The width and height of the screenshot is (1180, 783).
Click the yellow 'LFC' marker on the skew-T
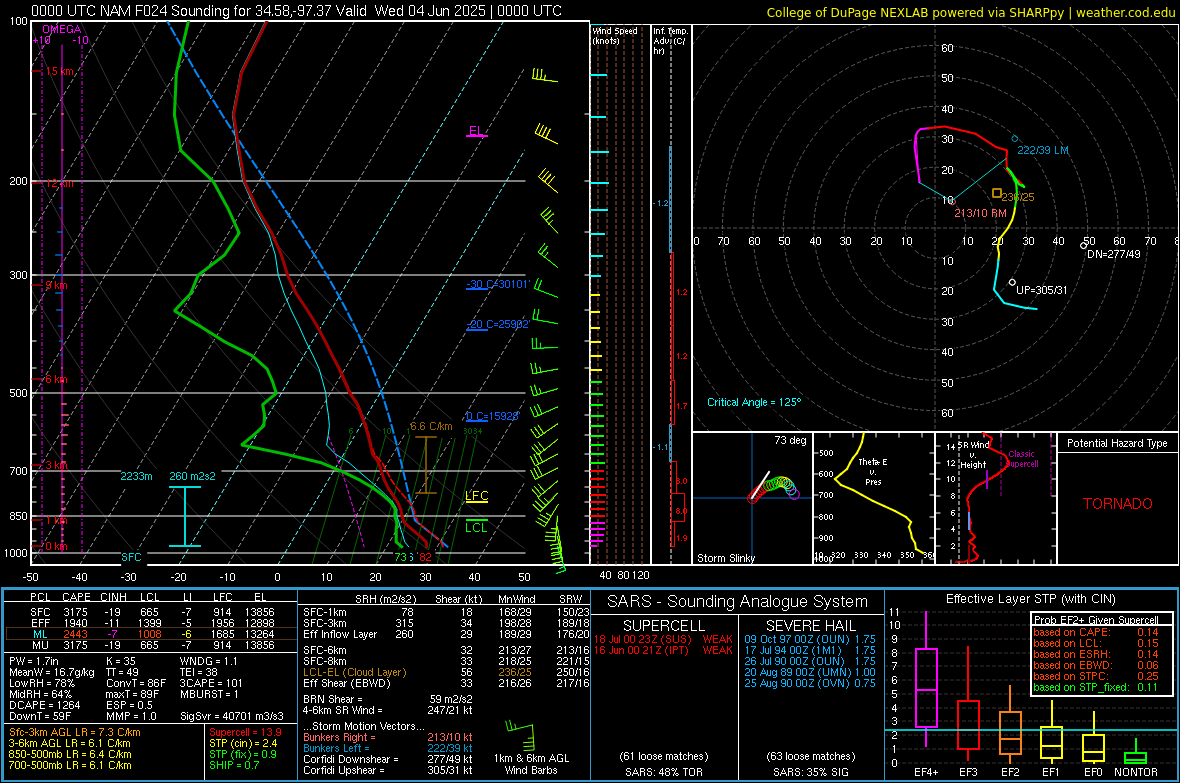click(x=476, y=495)
